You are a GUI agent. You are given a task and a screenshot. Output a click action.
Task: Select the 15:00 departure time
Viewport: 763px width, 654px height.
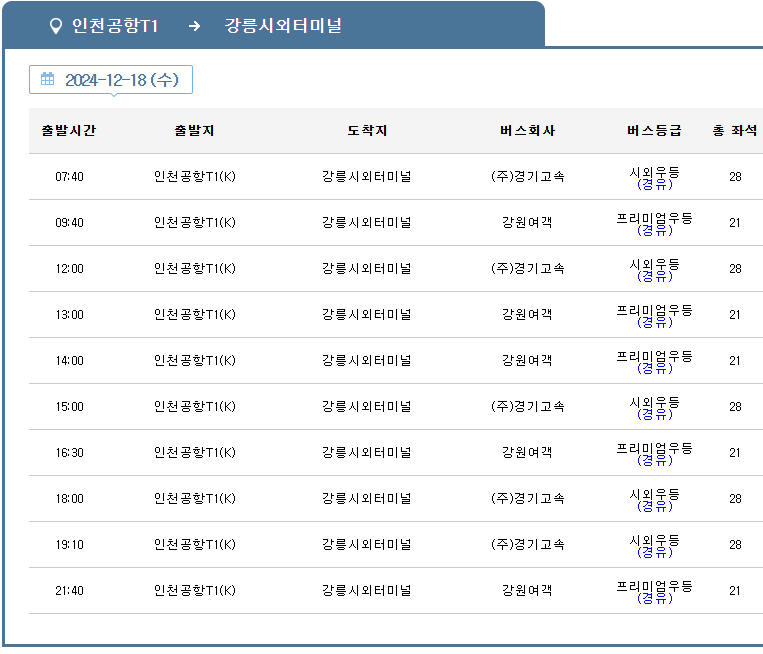pyautogui.click(x=69, y=407)
